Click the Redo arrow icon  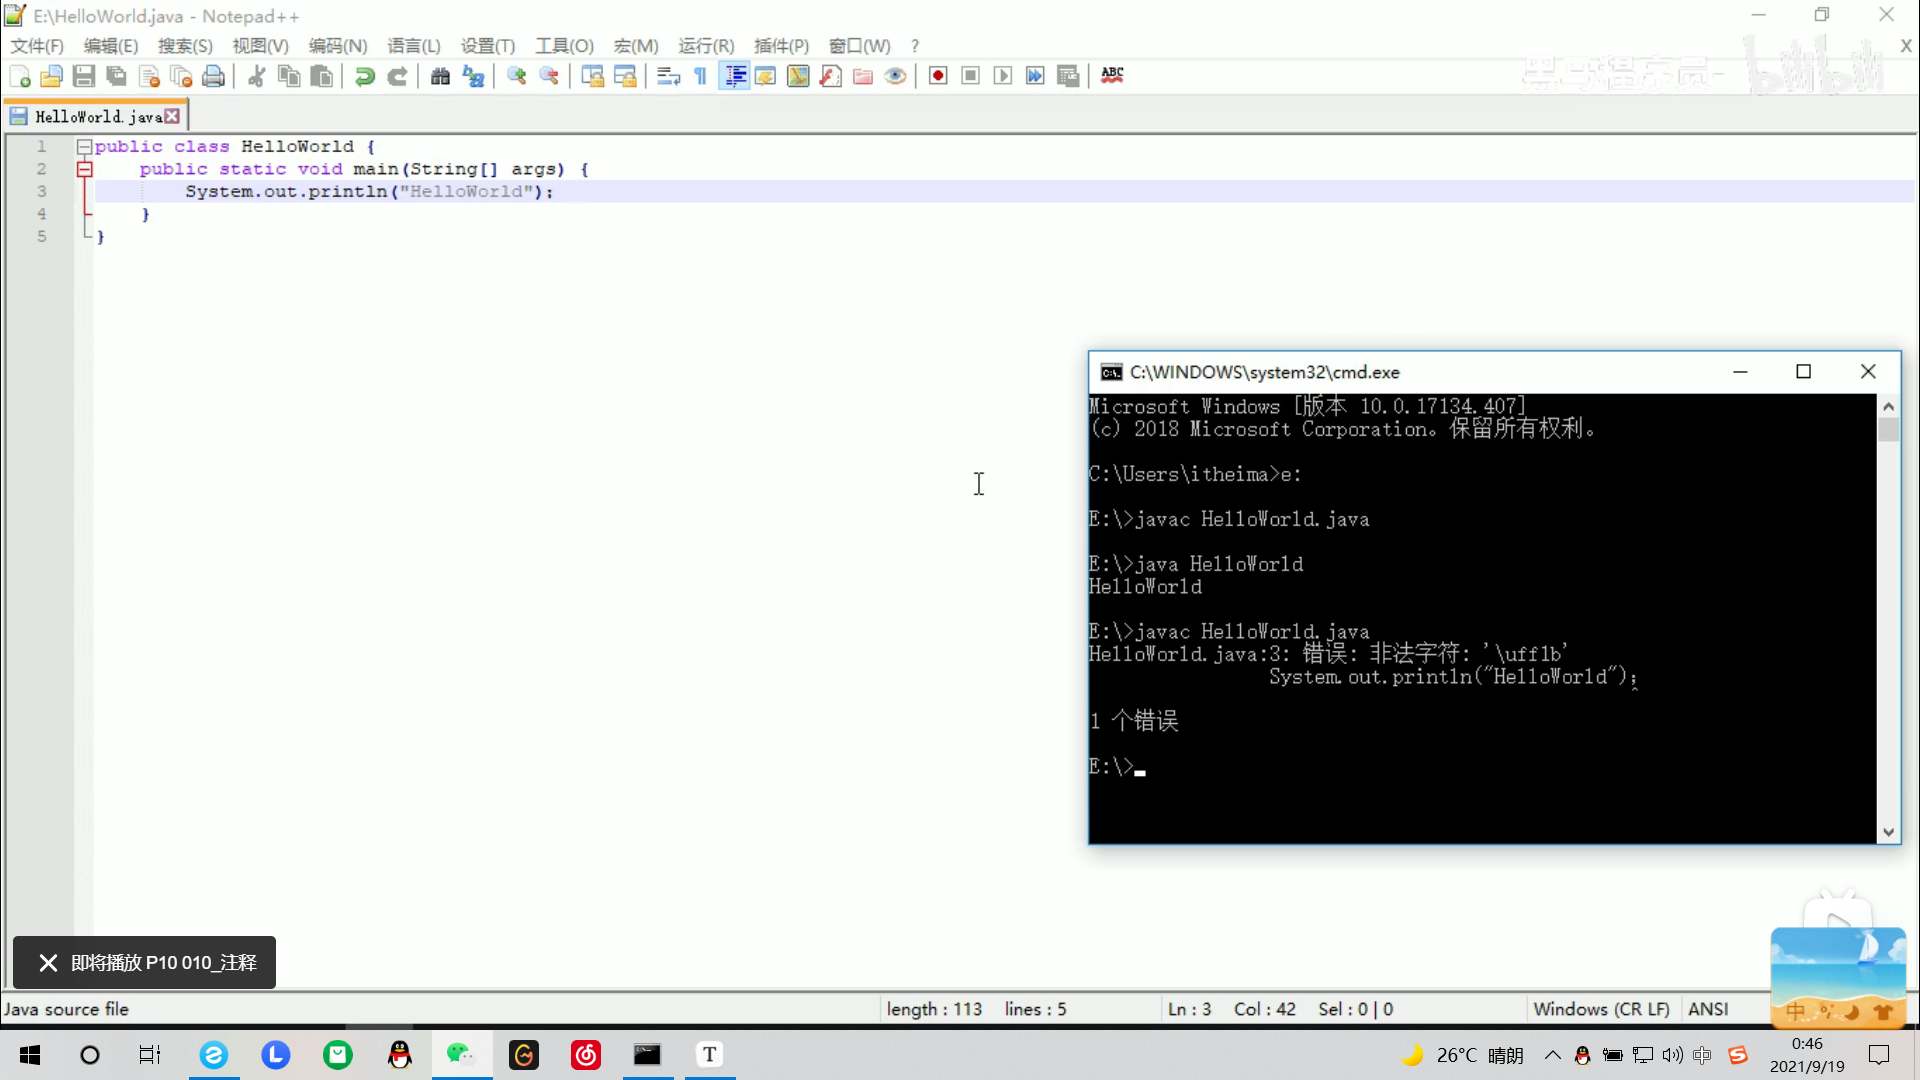pos(397,76)
